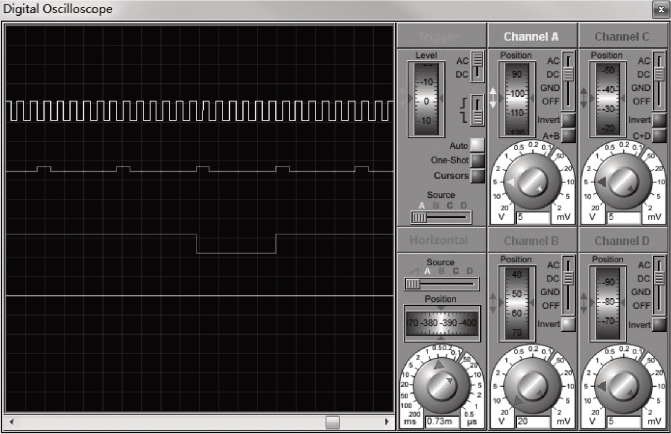Click Channel A coupling slide switch

pyautogui.click(x=568, y=80)
